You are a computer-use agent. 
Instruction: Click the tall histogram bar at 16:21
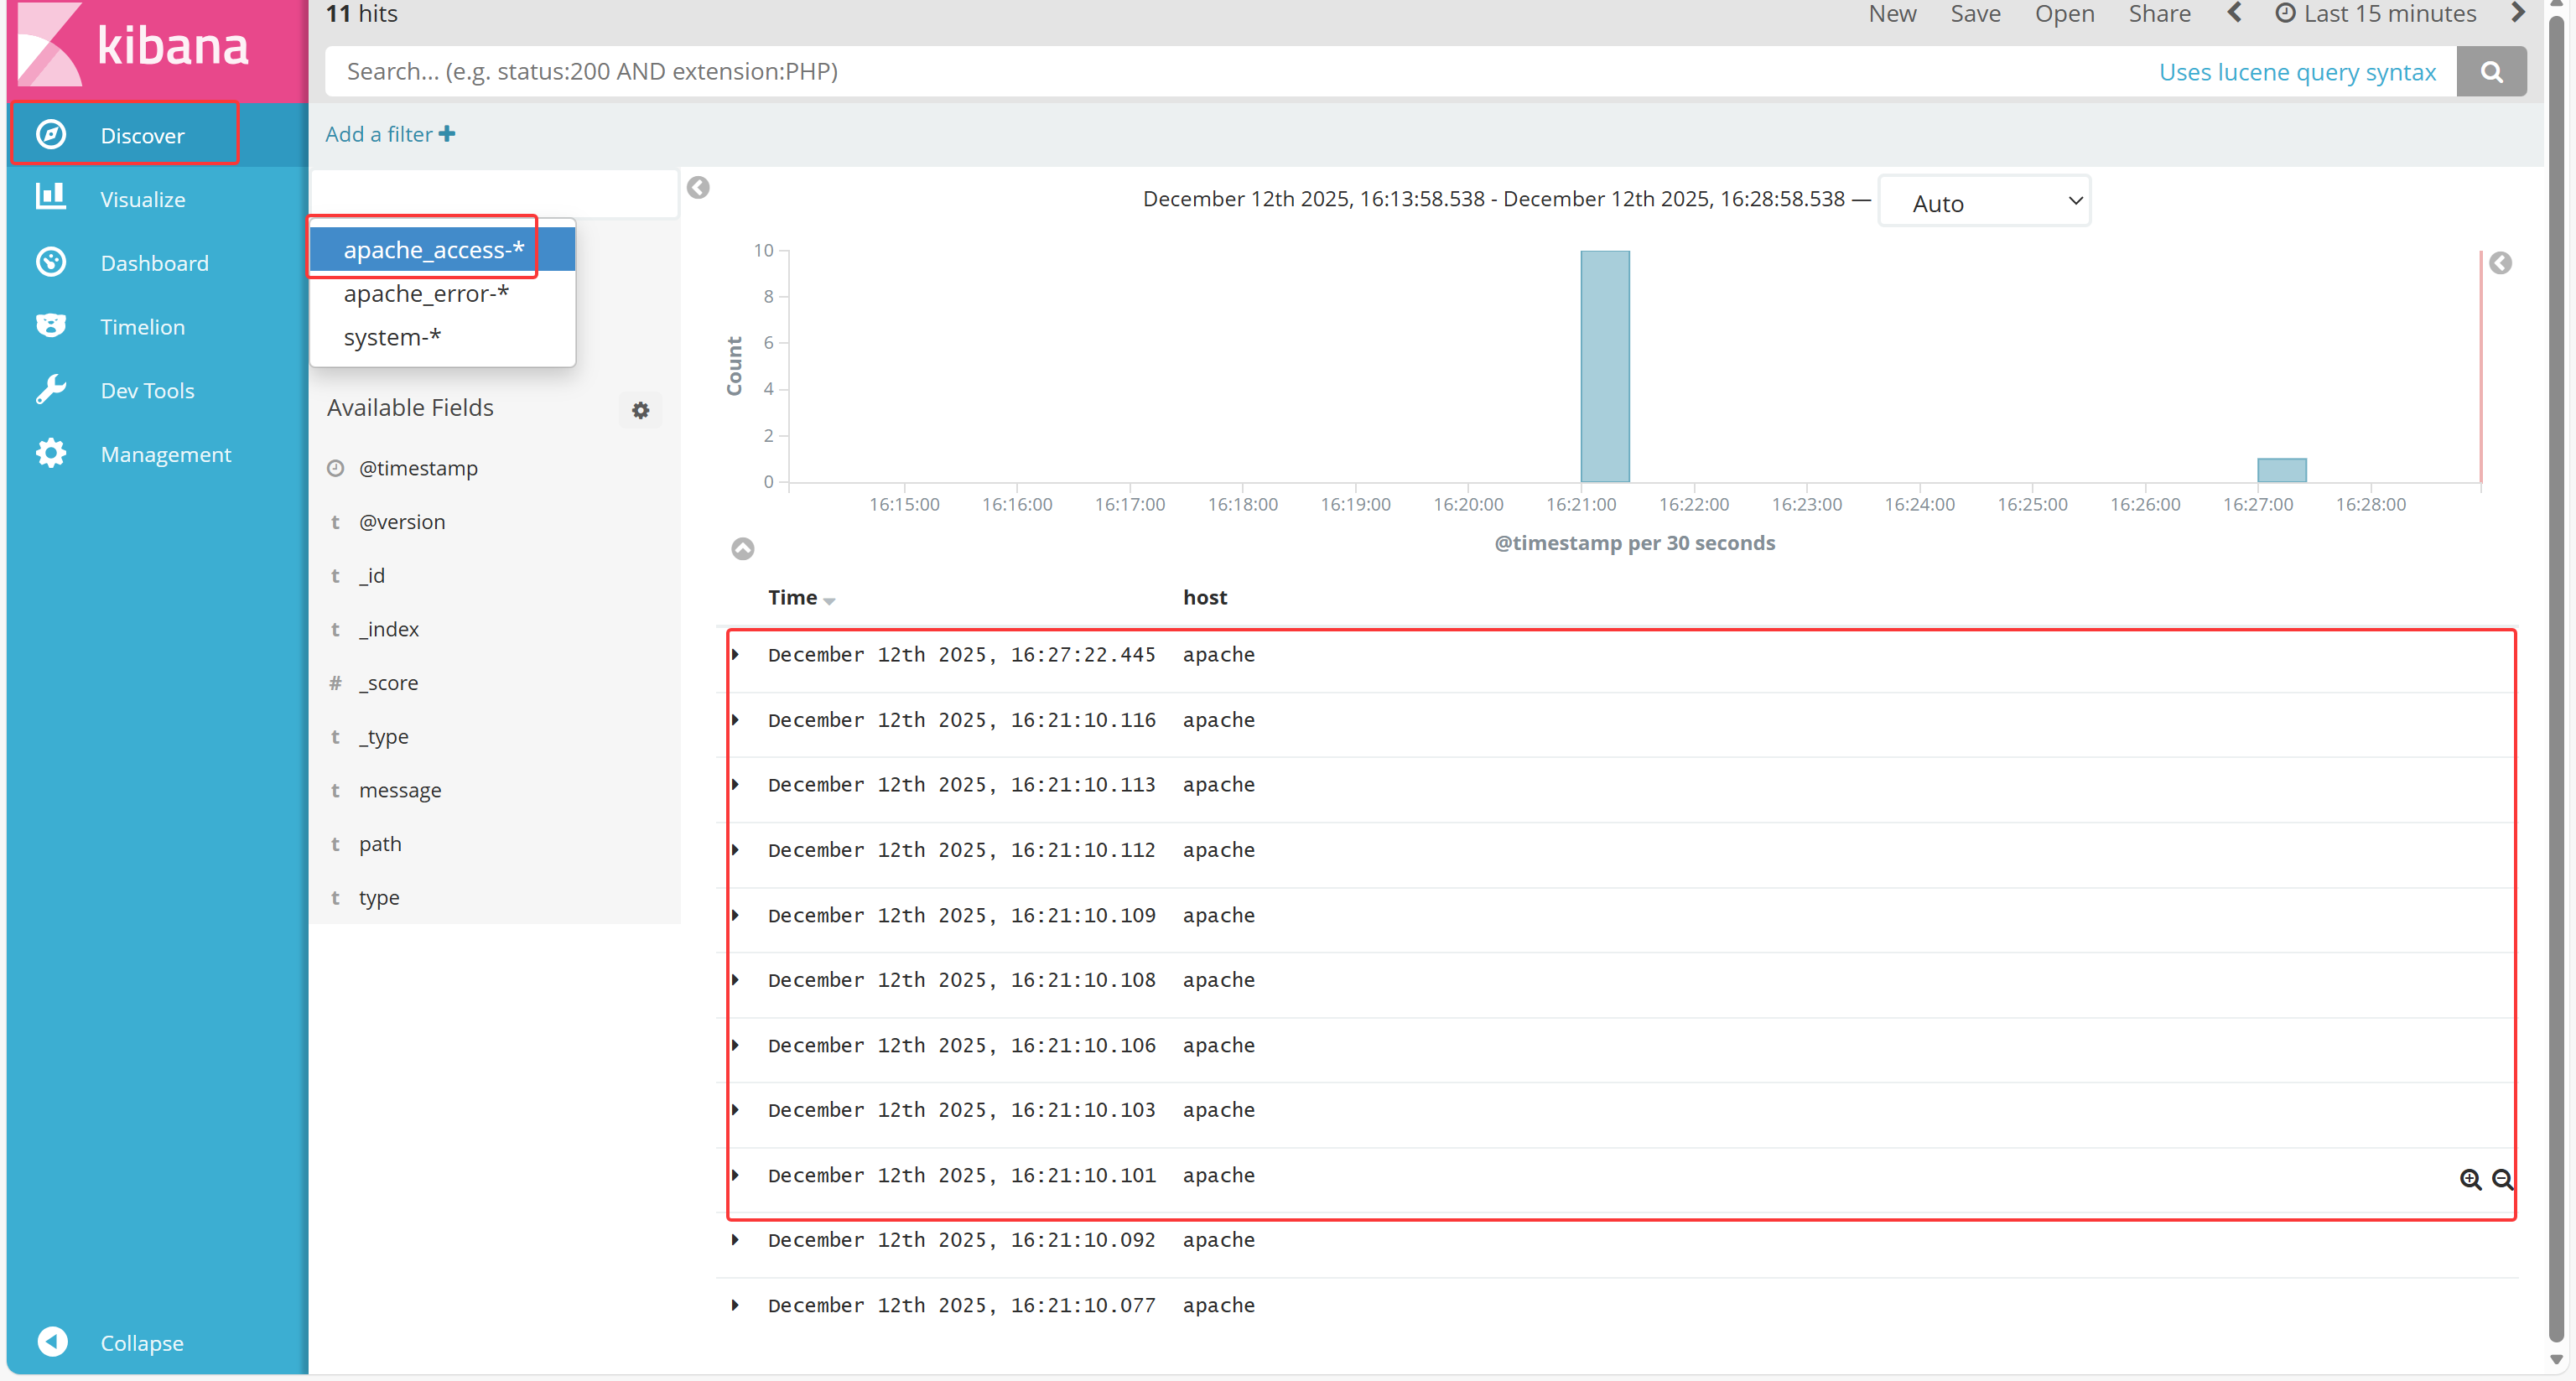click(1604, 366)
